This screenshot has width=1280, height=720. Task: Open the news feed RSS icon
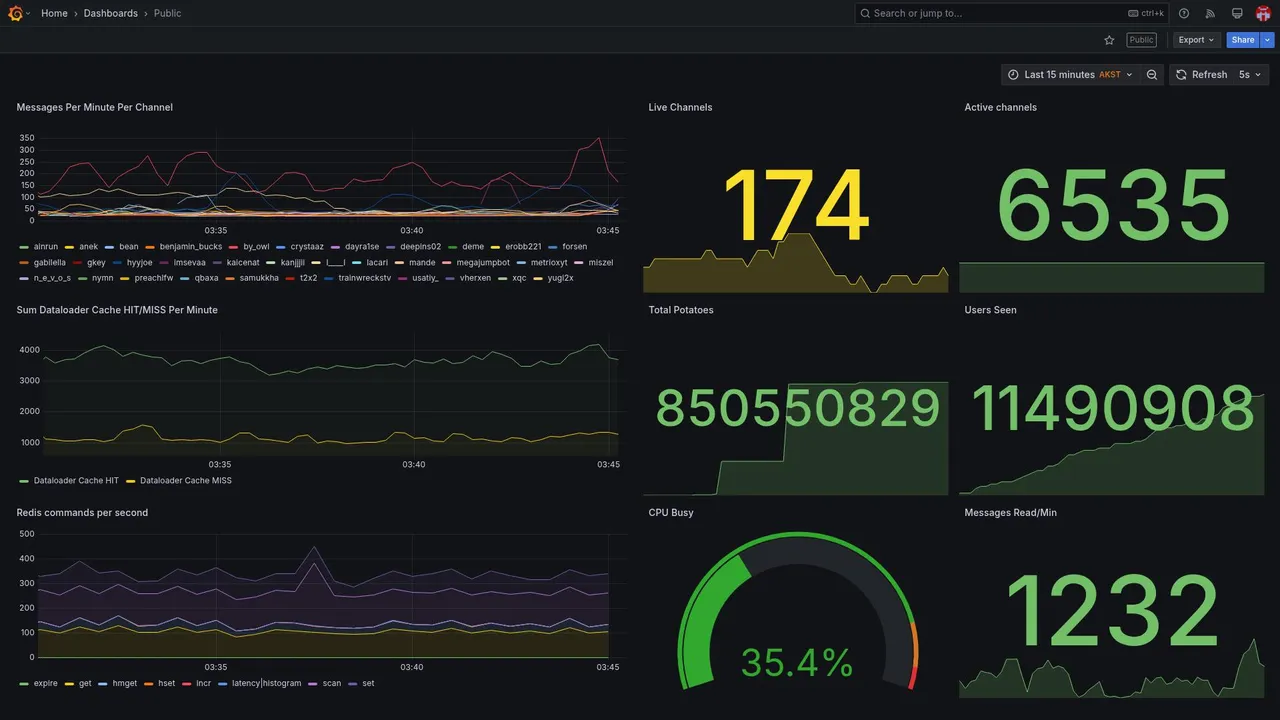pyautogui.click(x=1210, y=13)
